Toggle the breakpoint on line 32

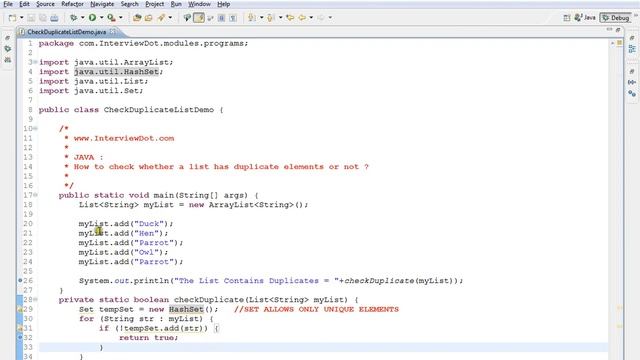tap(20, 338)
